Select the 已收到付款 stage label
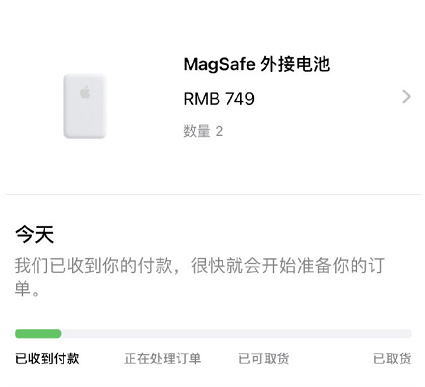This screenshot has height=387, width=425. coord(47,359)
